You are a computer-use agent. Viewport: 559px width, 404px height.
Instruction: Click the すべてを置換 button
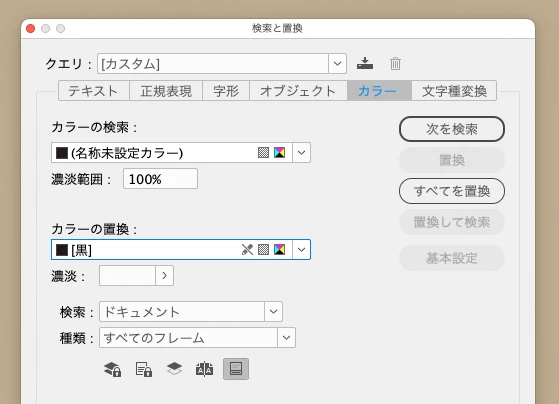click(452, 191)
